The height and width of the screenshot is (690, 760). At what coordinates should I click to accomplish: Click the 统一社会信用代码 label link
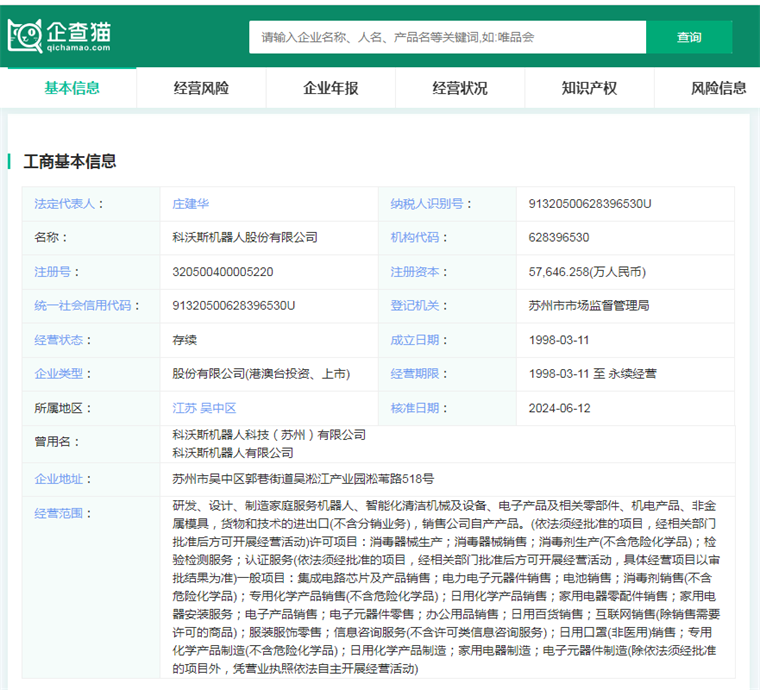point(83,306)
